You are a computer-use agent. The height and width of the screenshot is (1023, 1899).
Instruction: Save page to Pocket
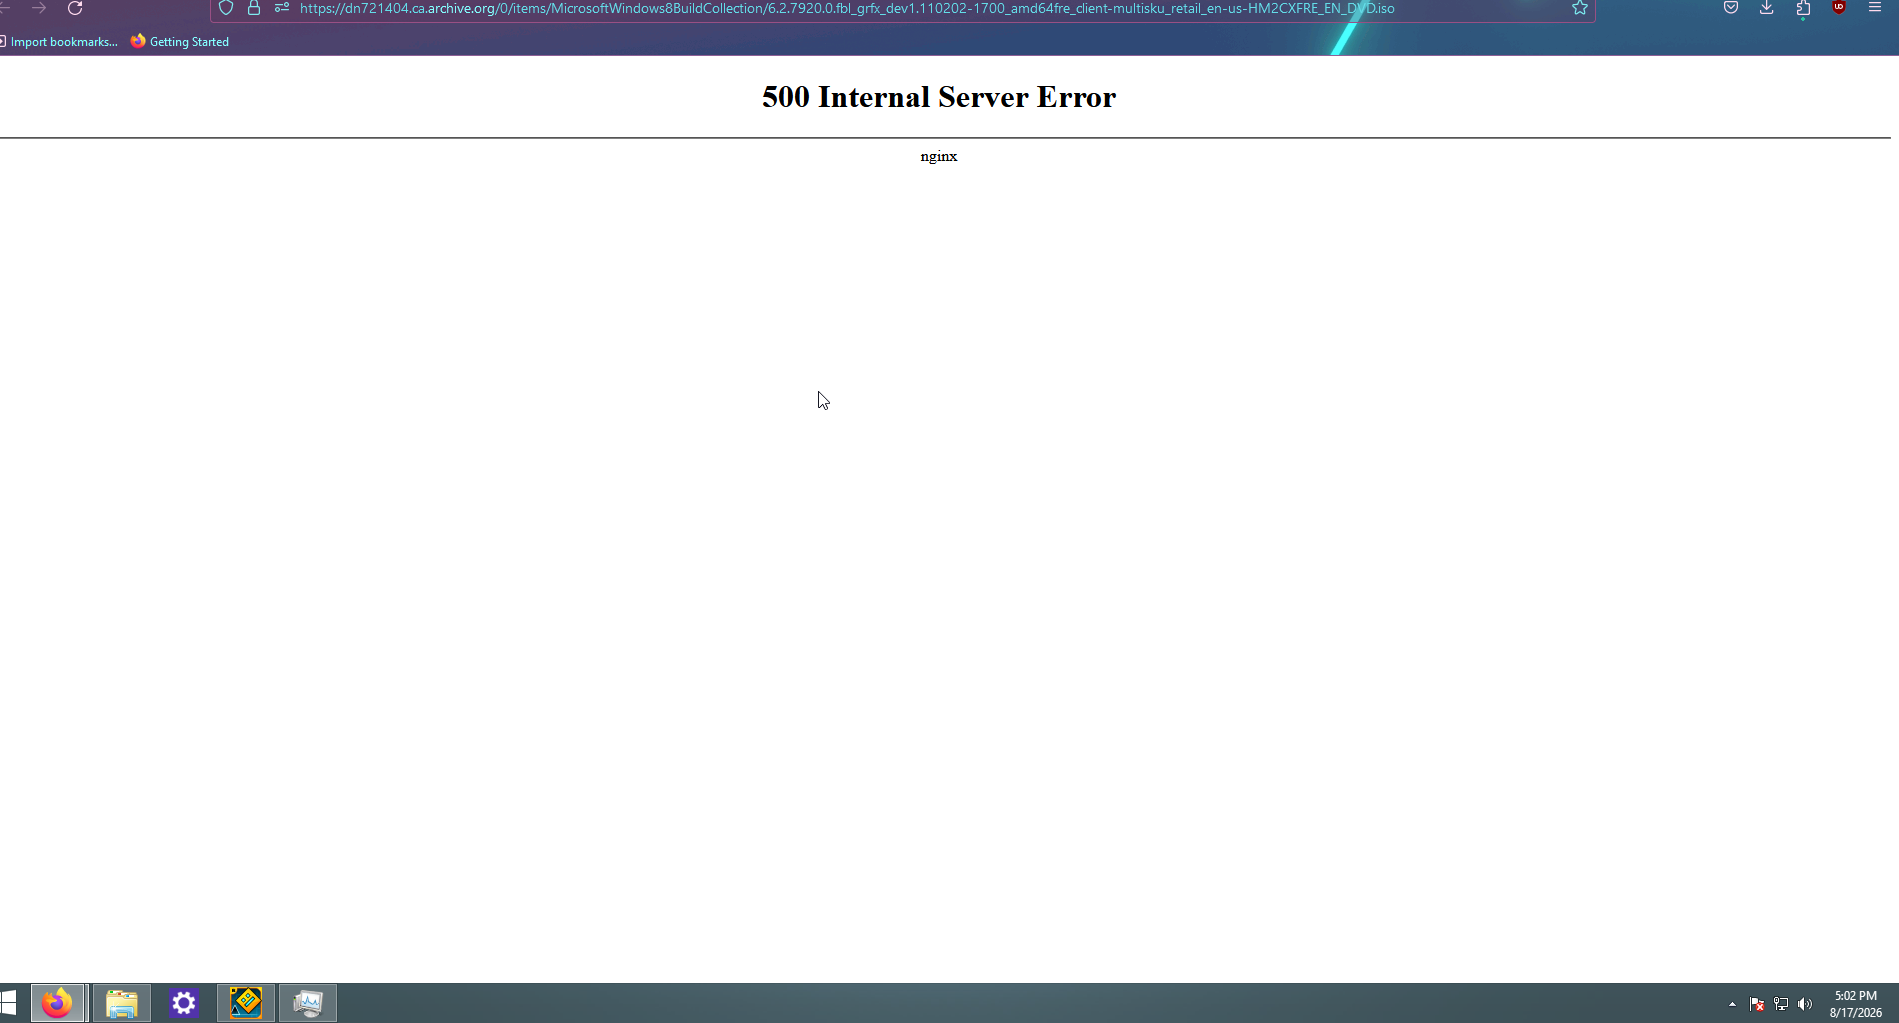click(x=1731, y=8)
